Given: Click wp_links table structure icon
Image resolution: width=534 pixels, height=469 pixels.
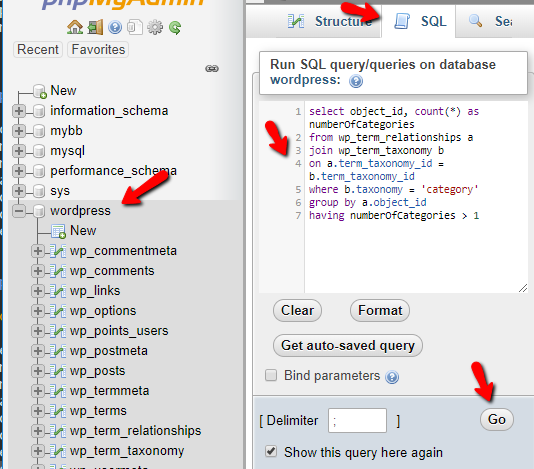Looking at the screenshot, I should [x=58, y=291].
